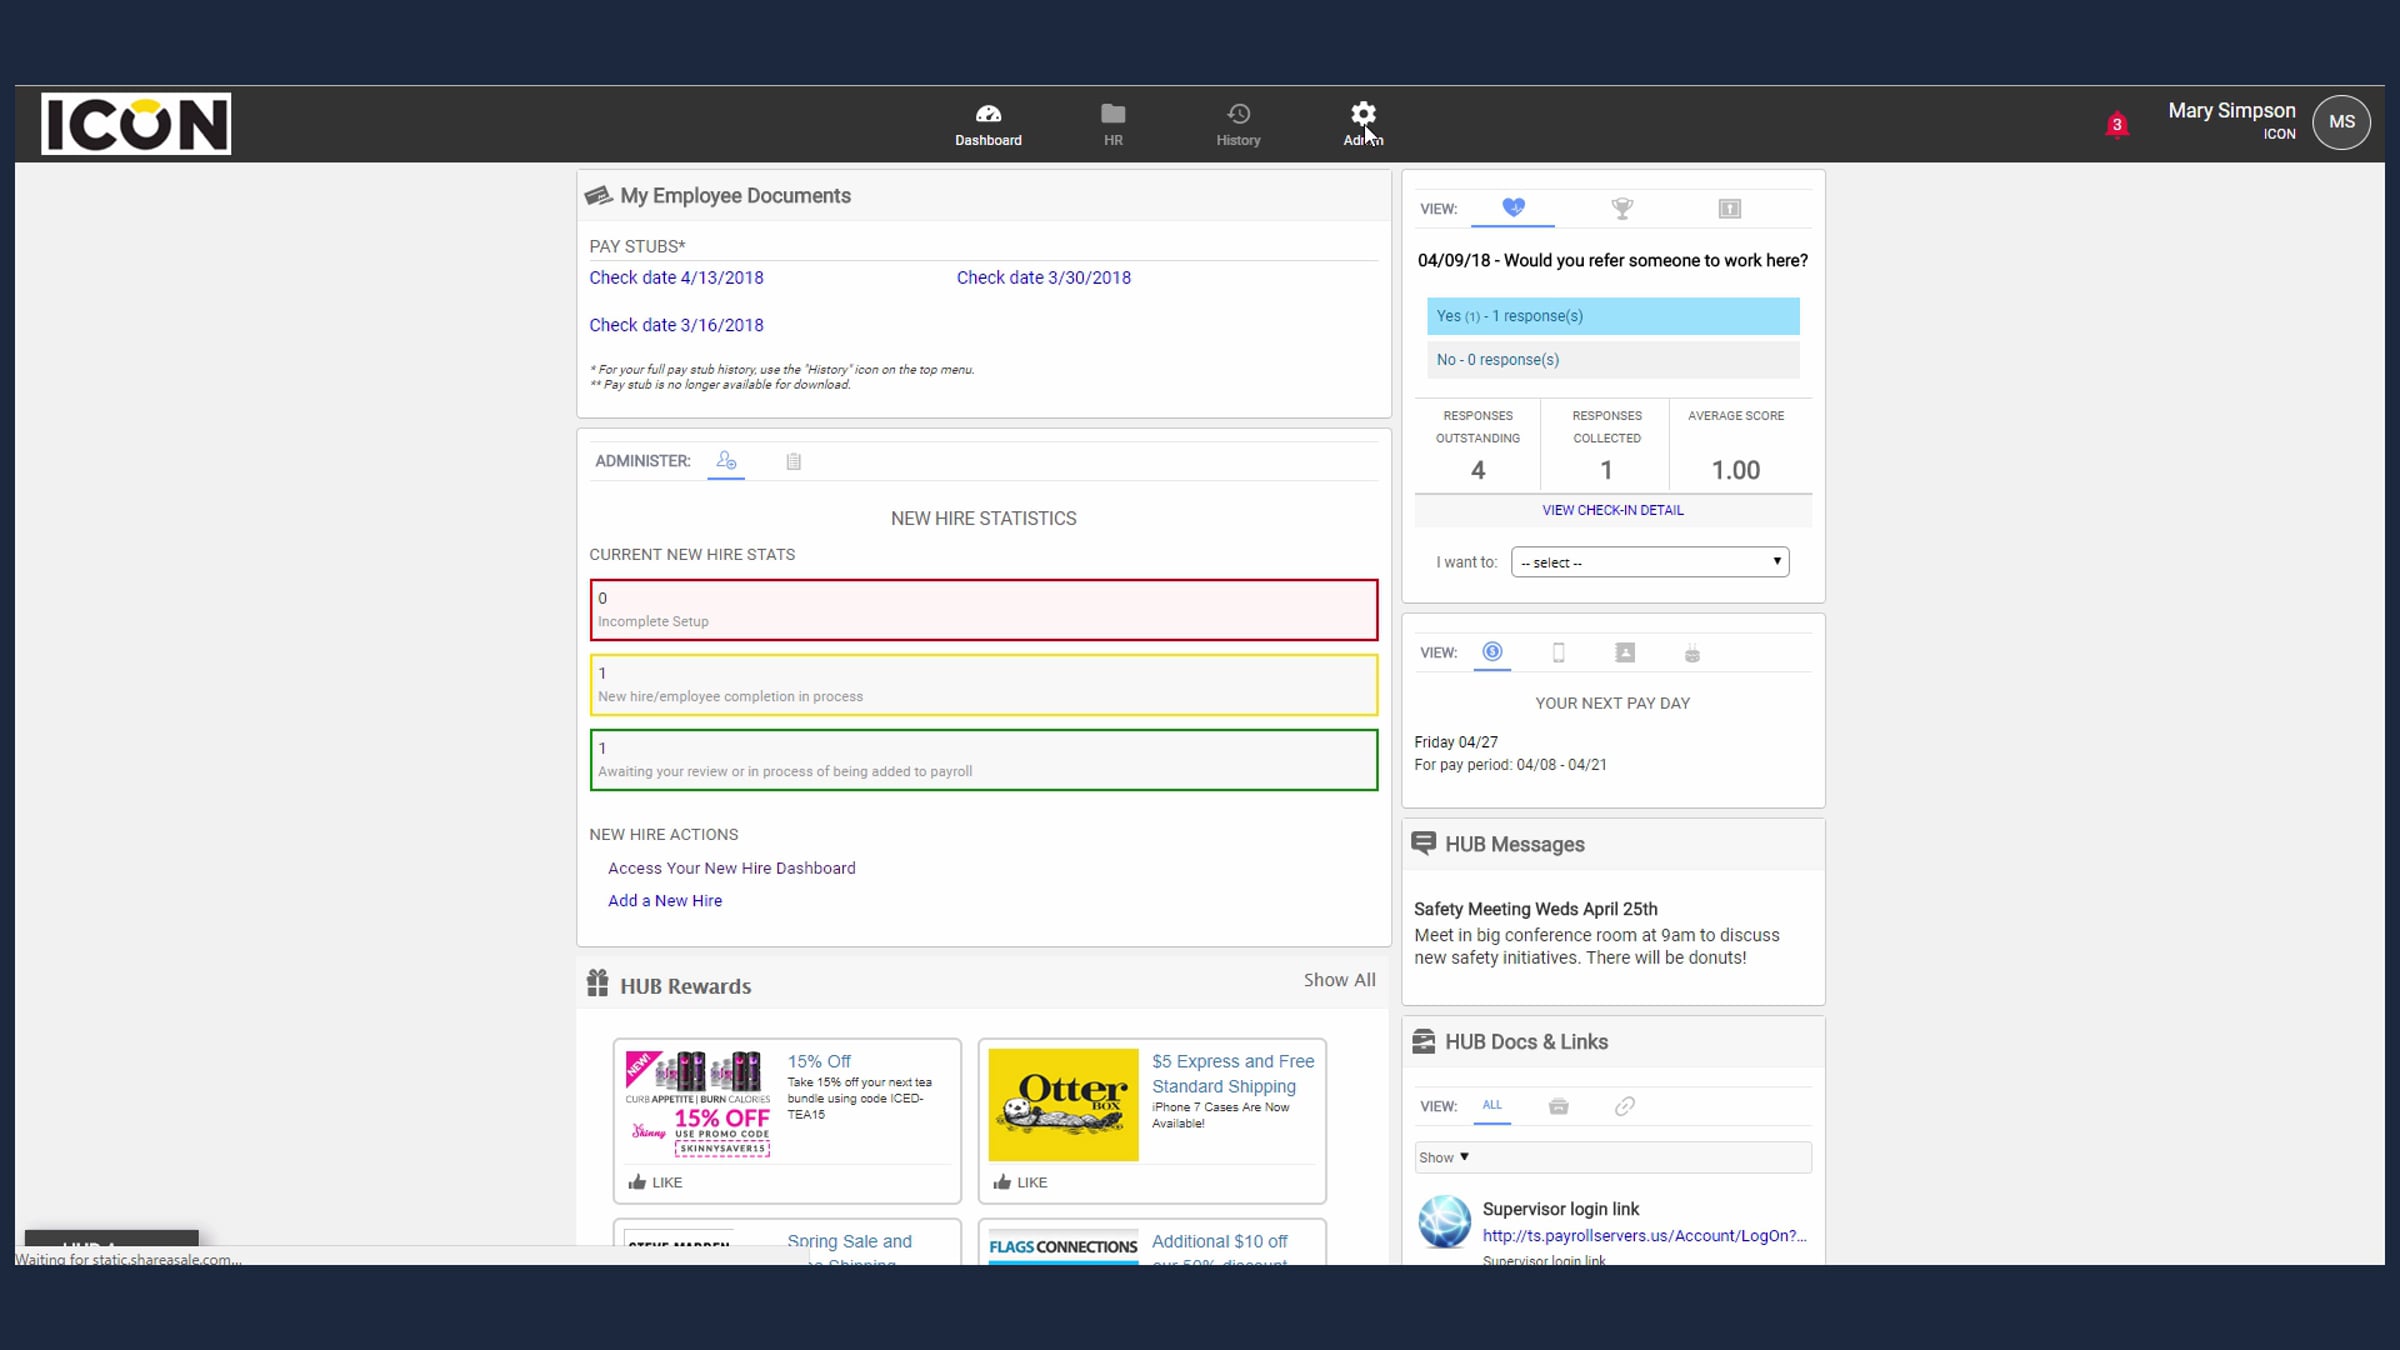The height and width of the screenshot is (1350, 2400).
Task: Select the pay day dollar view icon
Action: 1492,652
